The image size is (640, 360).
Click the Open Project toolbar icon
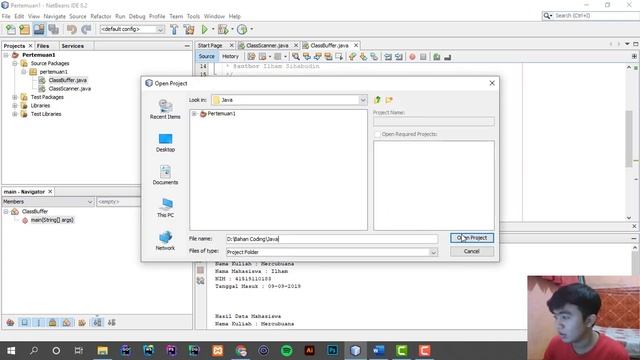coord(39,29)
